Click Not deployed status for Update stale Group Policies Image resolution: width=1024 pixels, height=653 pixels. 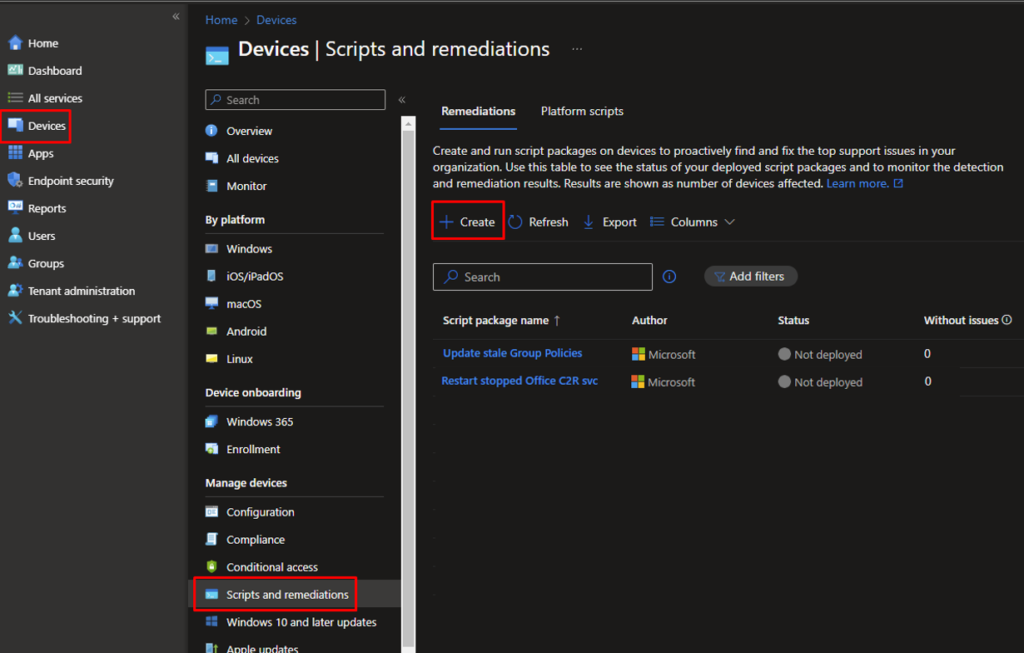coord(820,355)
